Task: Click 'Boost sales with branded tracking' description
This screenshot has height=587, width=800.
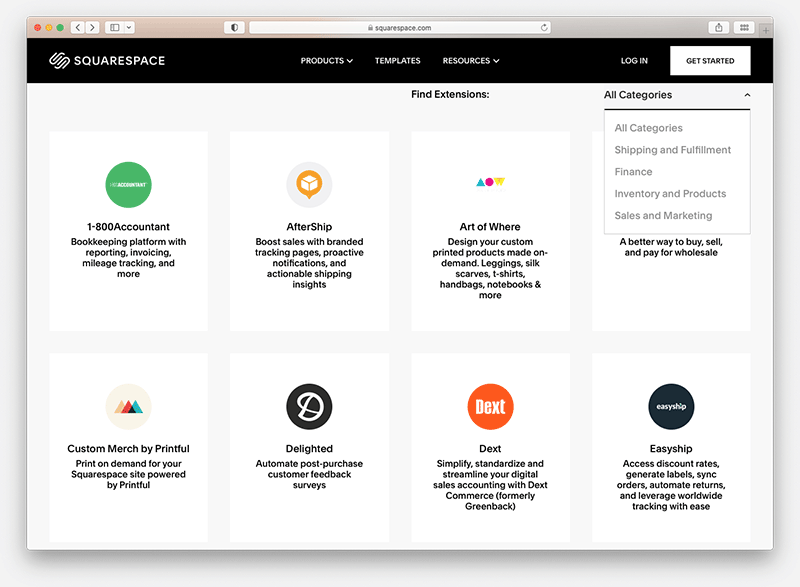Action: [309, 263]
